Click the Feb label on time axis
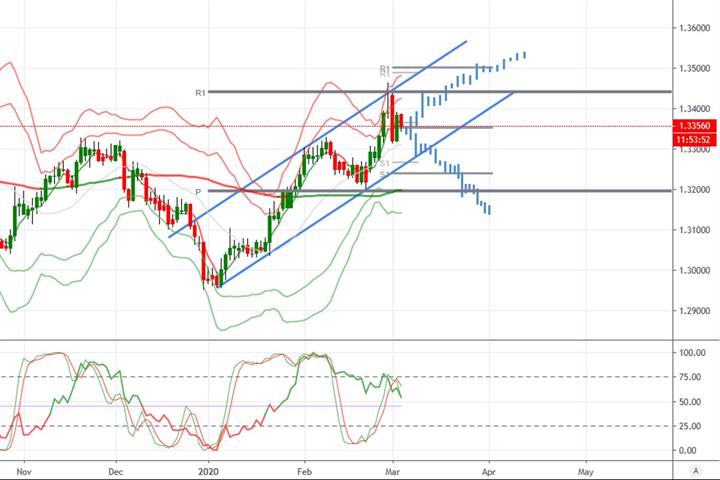 click(x=304, y=471)
